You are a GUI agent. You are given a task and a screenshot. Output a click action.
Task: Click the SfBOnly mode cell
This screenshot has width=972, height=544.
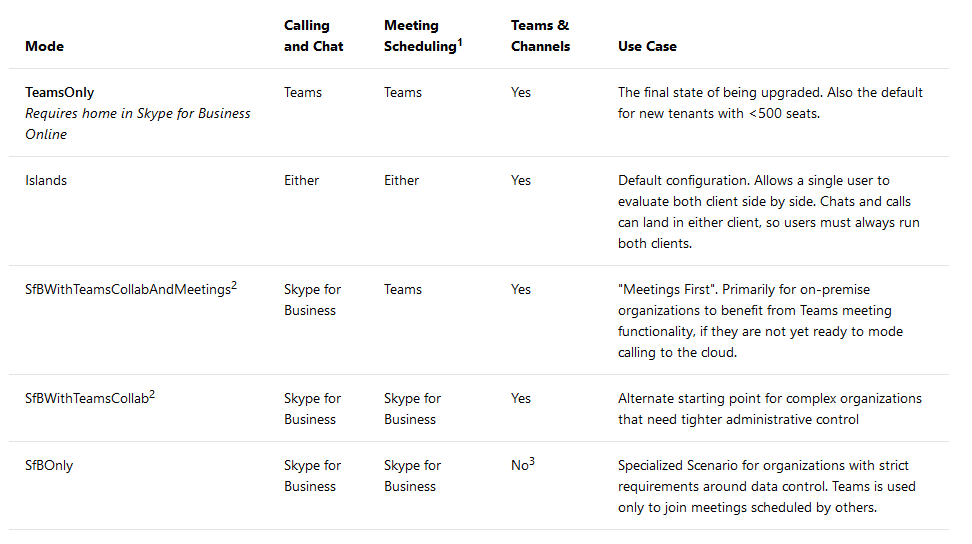pos(49,465)
